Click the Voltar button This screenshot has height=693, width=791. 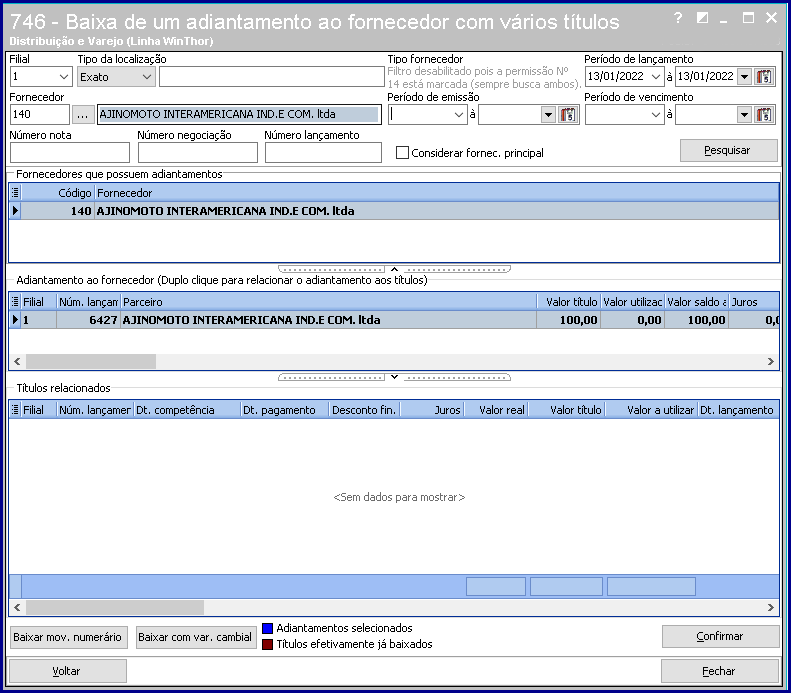68,671
